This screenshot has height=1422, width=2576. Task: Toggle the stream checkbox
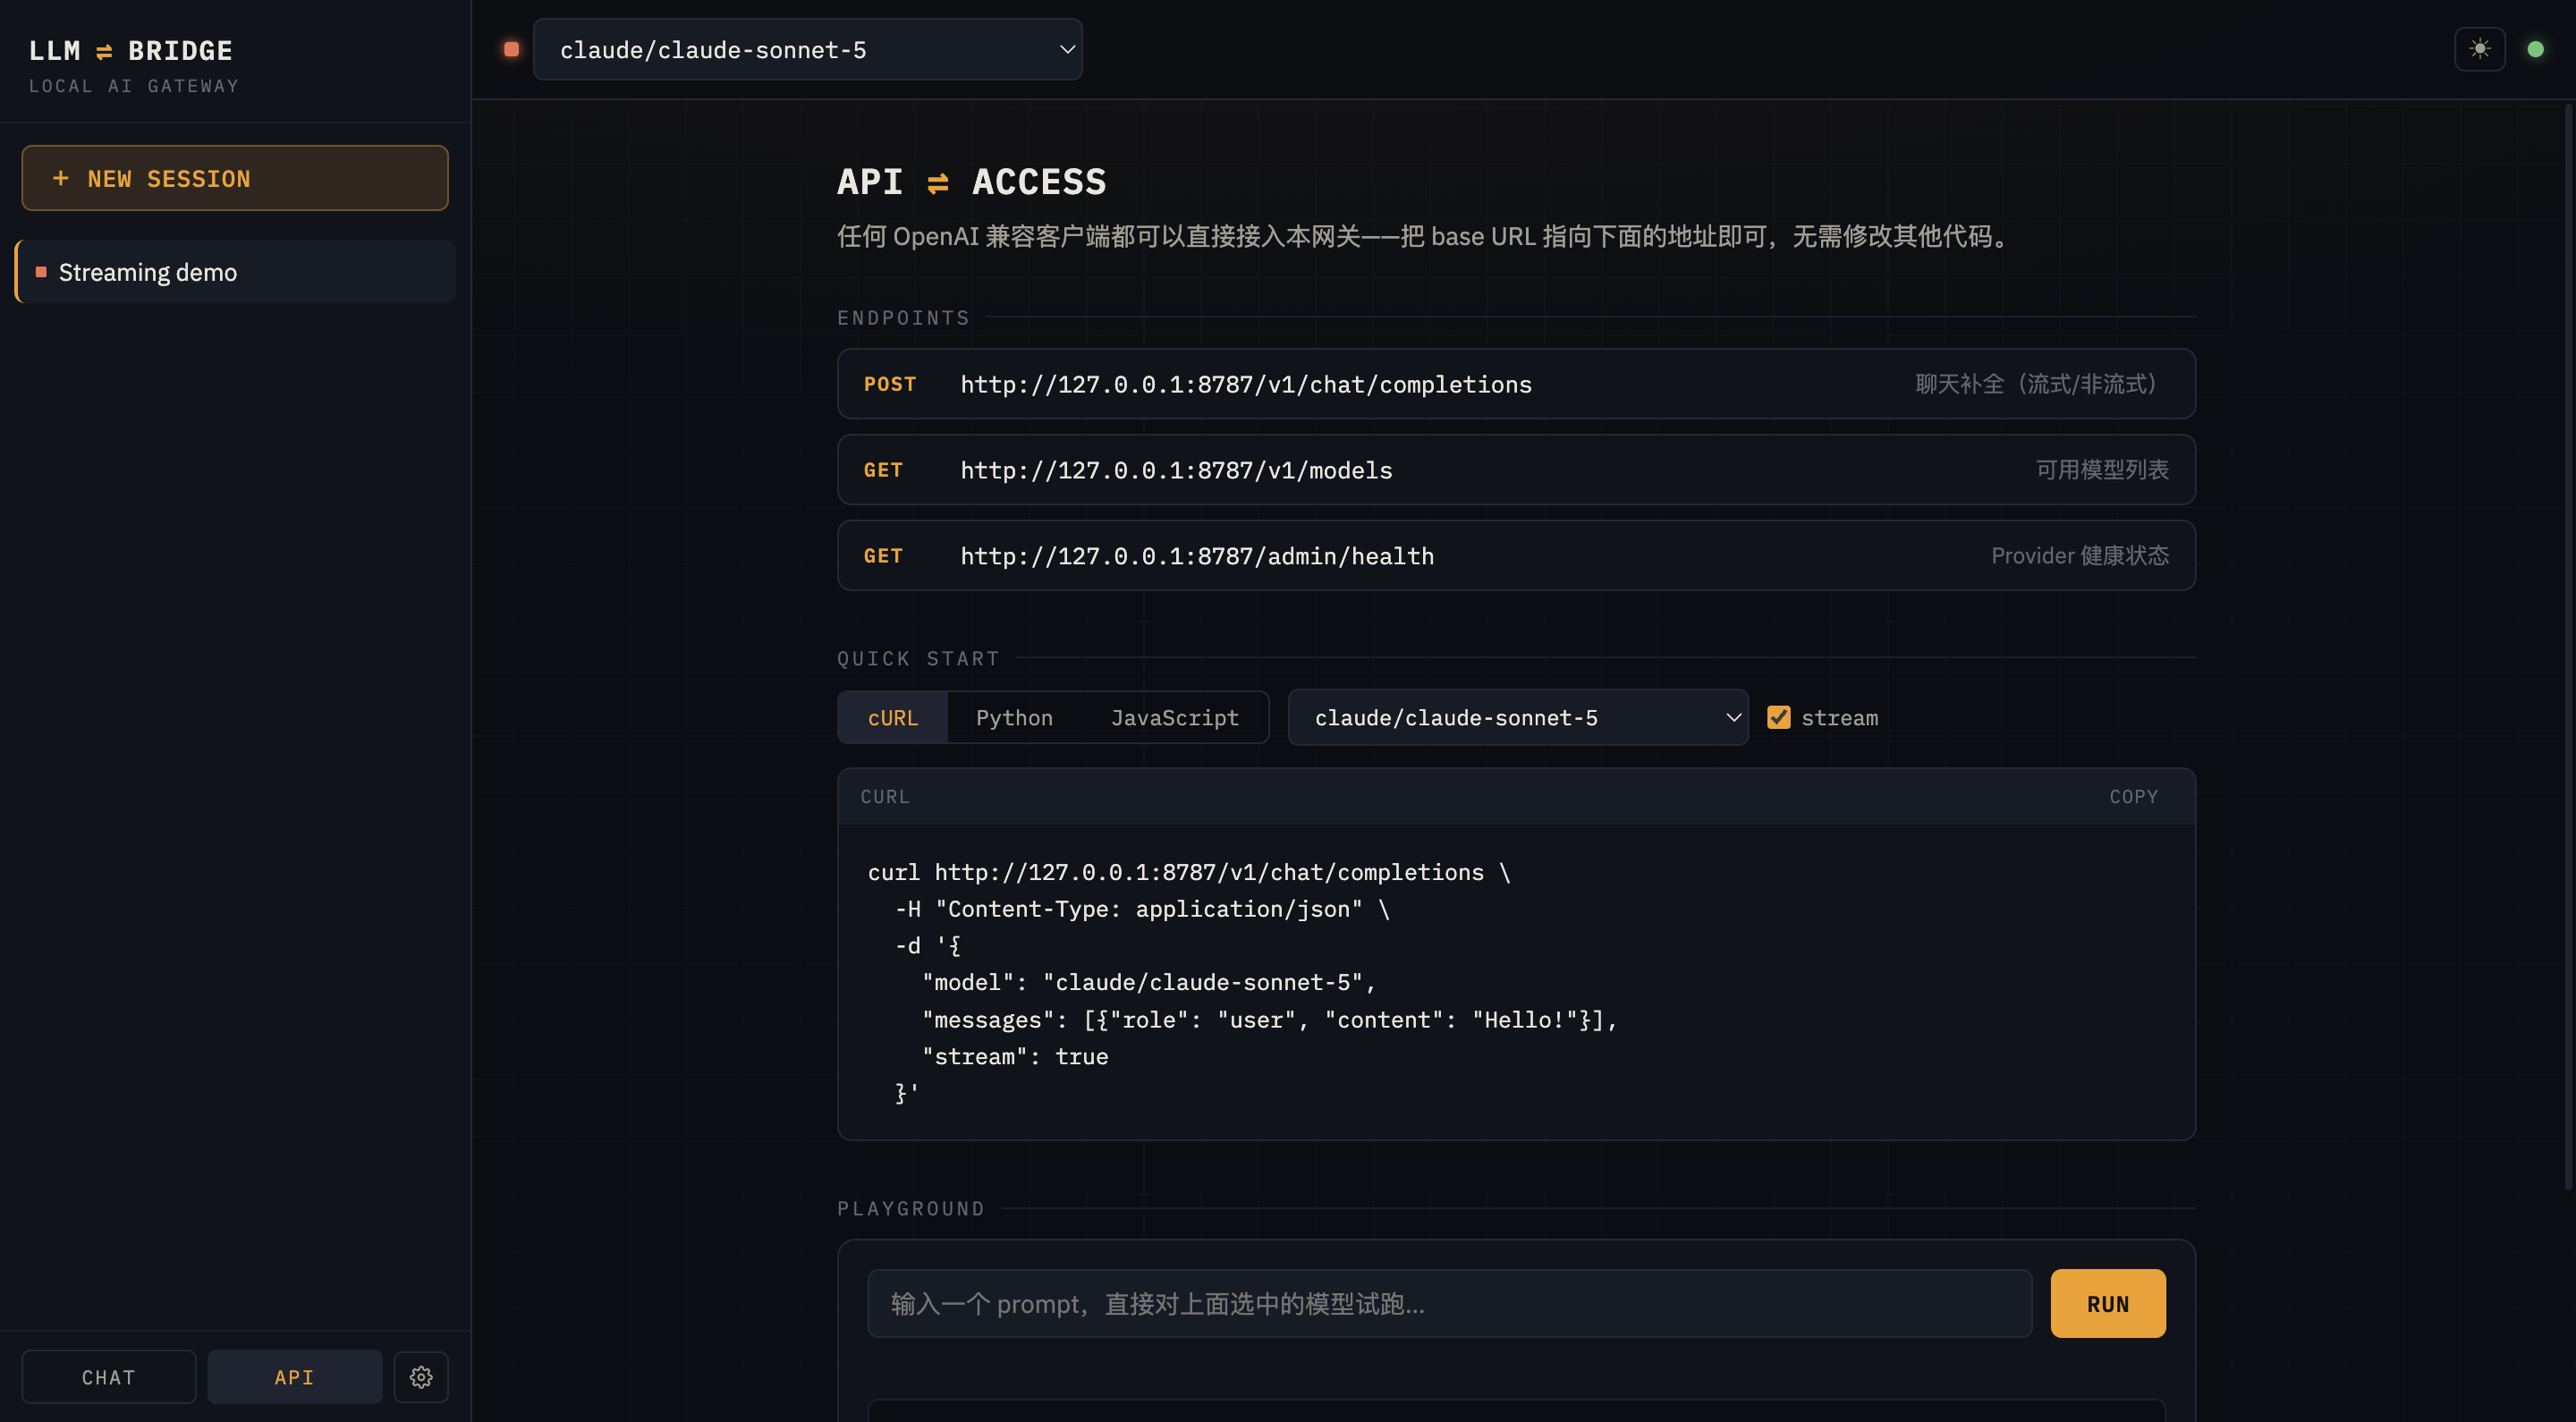[1778, 717]
